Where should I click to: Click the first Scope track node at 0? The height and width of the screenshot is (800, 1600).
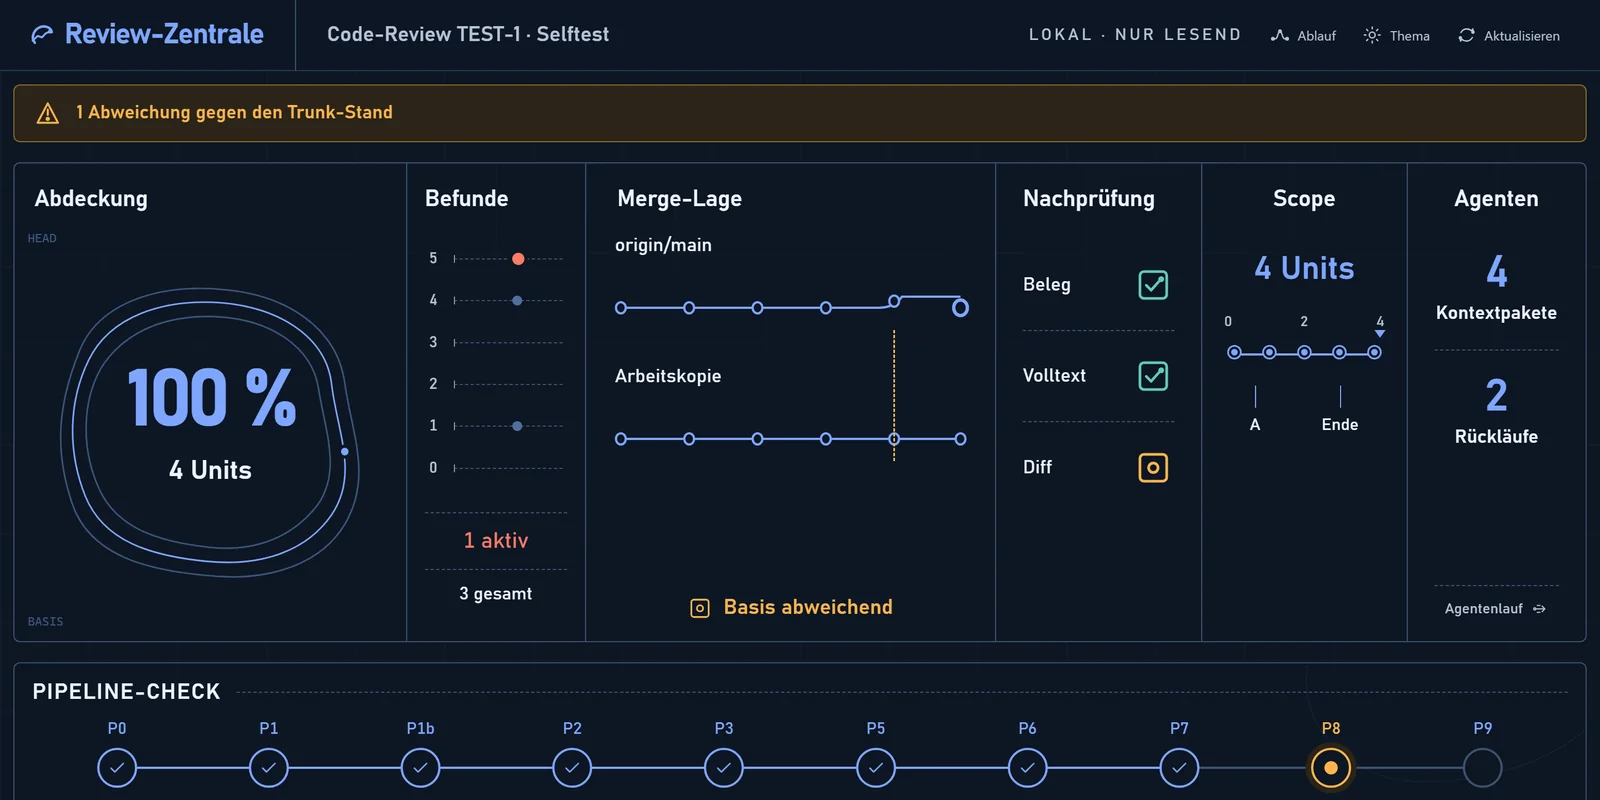point(1235,352)
